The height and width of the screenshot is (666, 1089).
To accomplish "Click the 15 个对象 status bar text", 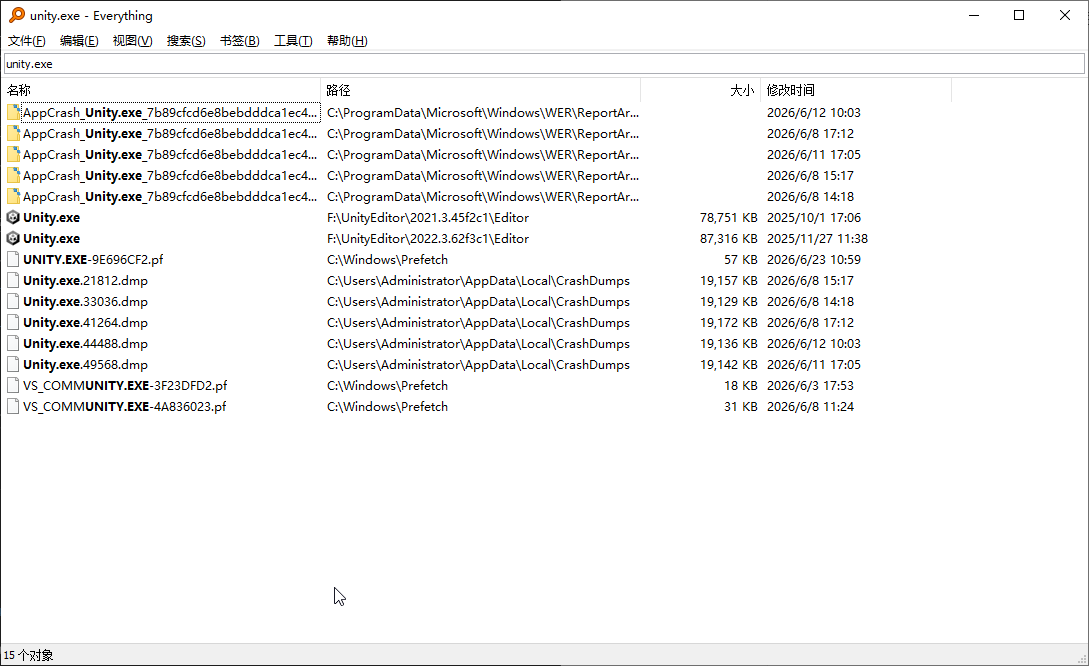I will (x=28, y=655).
